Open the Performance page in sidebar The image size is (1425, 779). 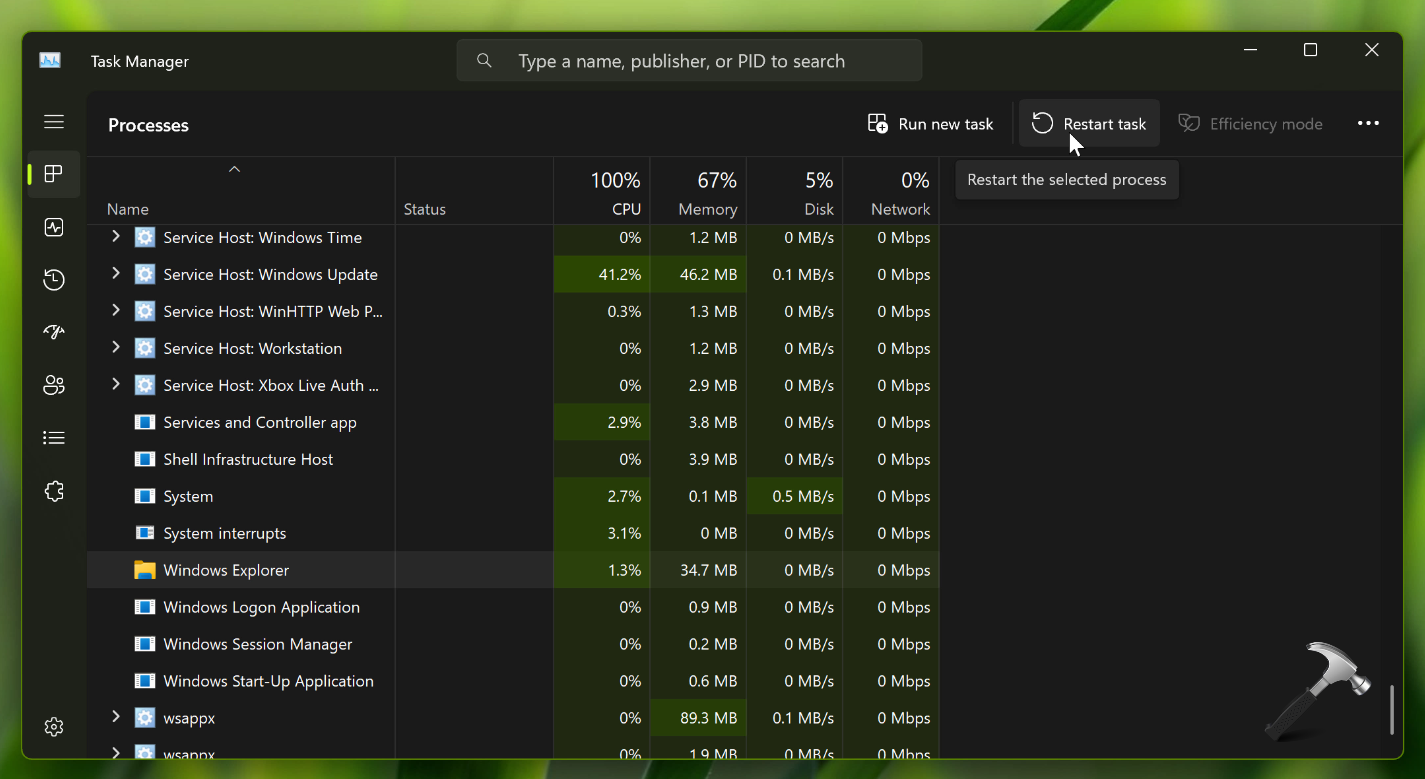(54, 227)
